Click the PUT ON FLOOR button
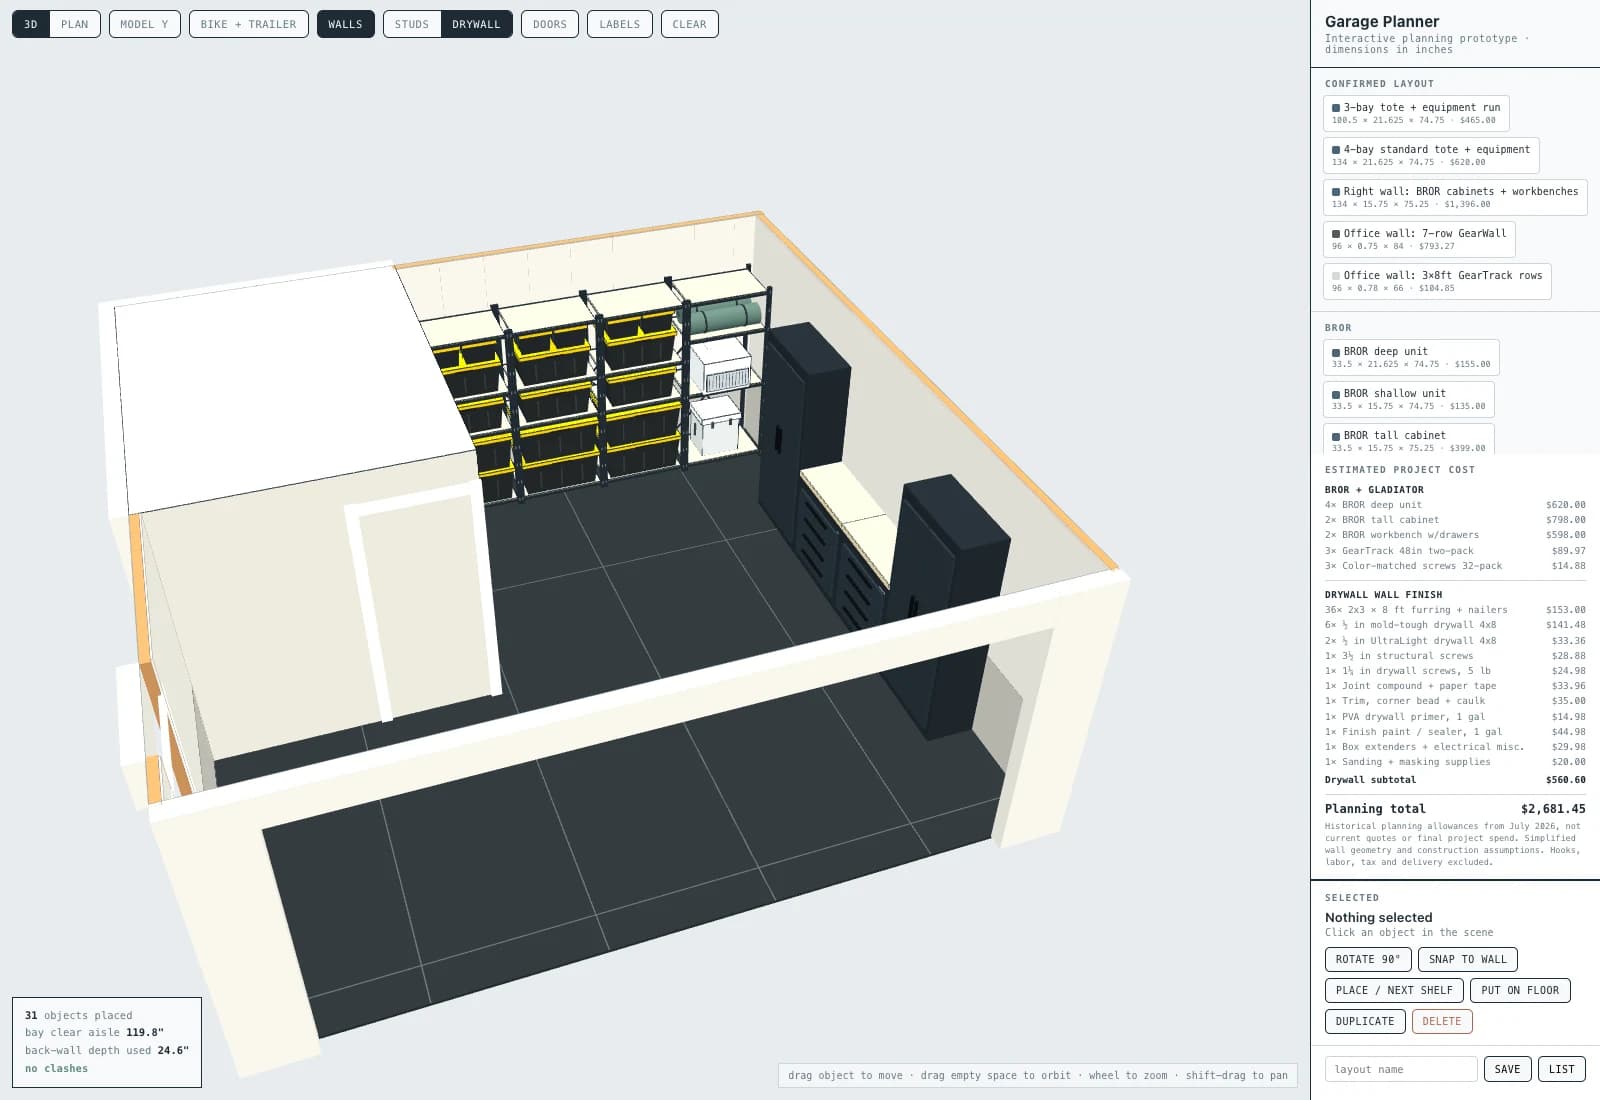Image resolution: width=1600 pixels, height=1100 pixels. (x=1520, y=991)
